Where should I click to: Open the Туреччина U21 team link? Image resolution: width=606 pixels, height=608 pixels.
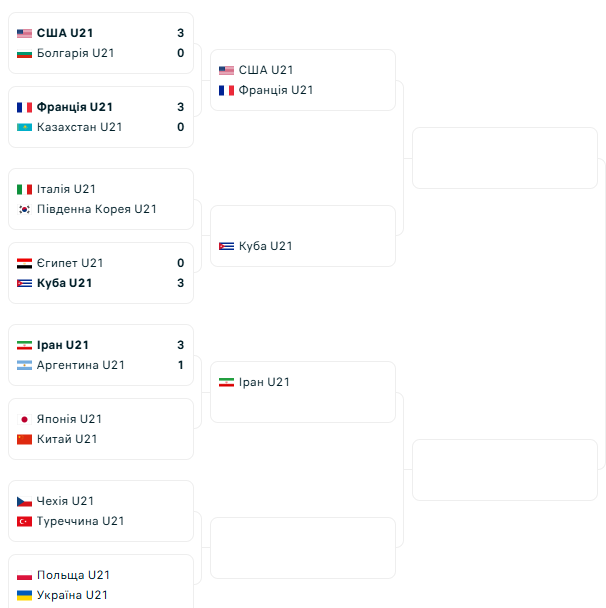click(80, 521)
